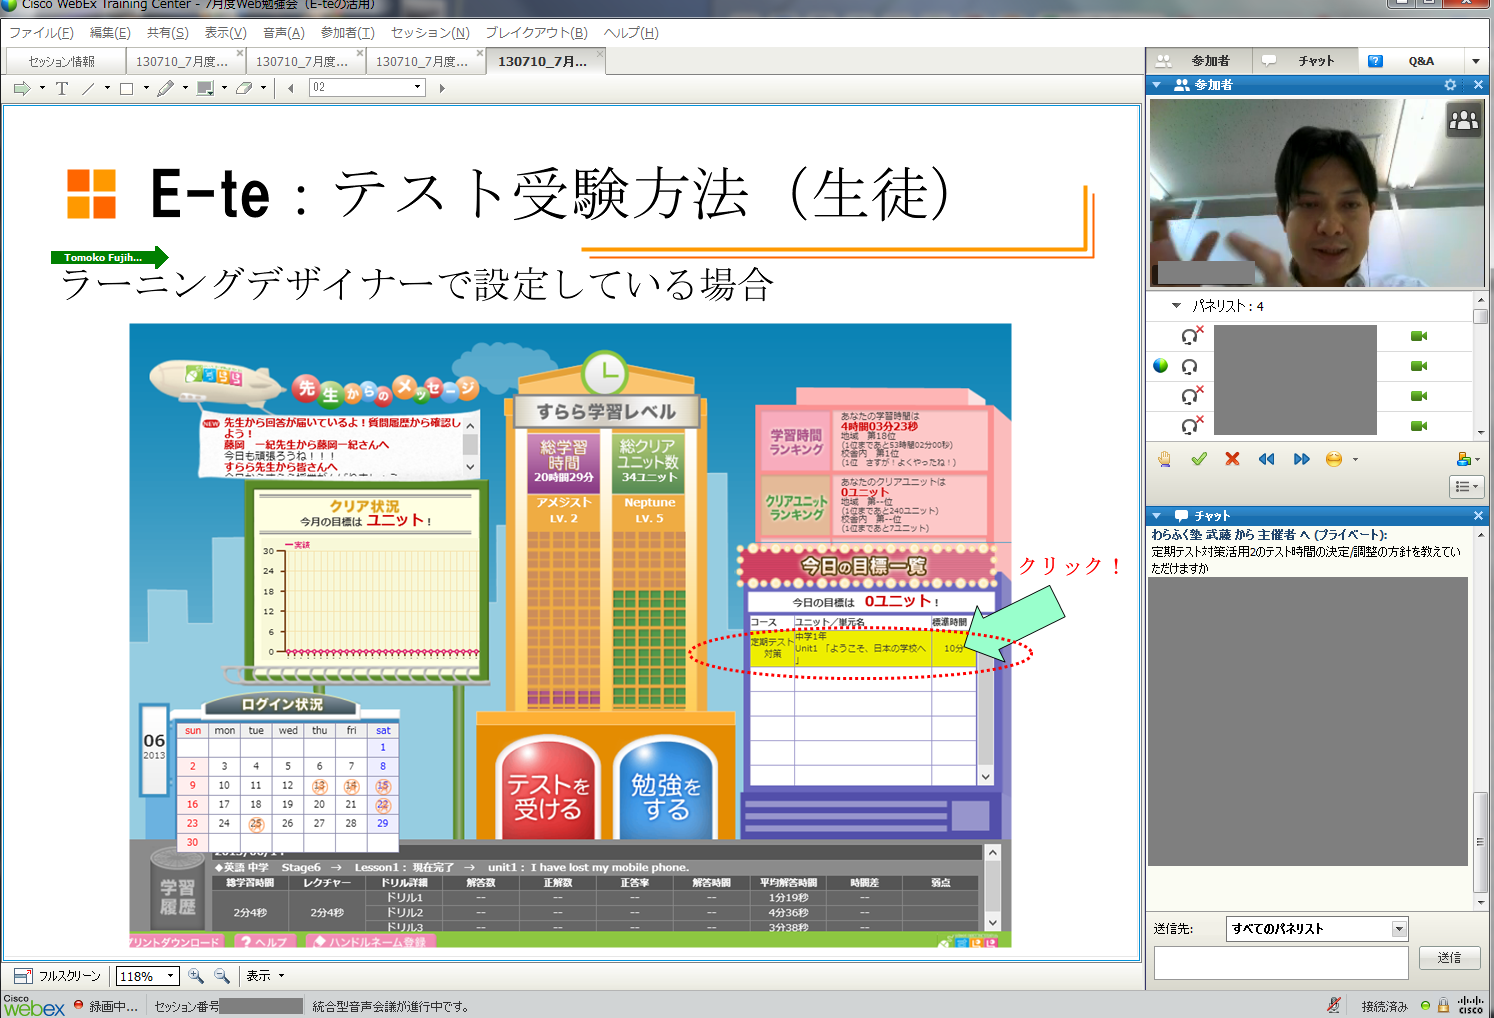Click the Raise Hand icon
1494x1018 pixels.
pos(1165,459)
